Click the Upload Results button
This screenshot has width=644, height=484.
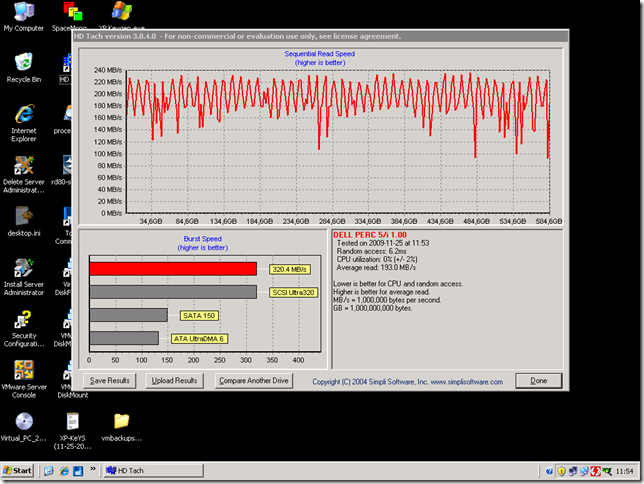pos(173,381)
